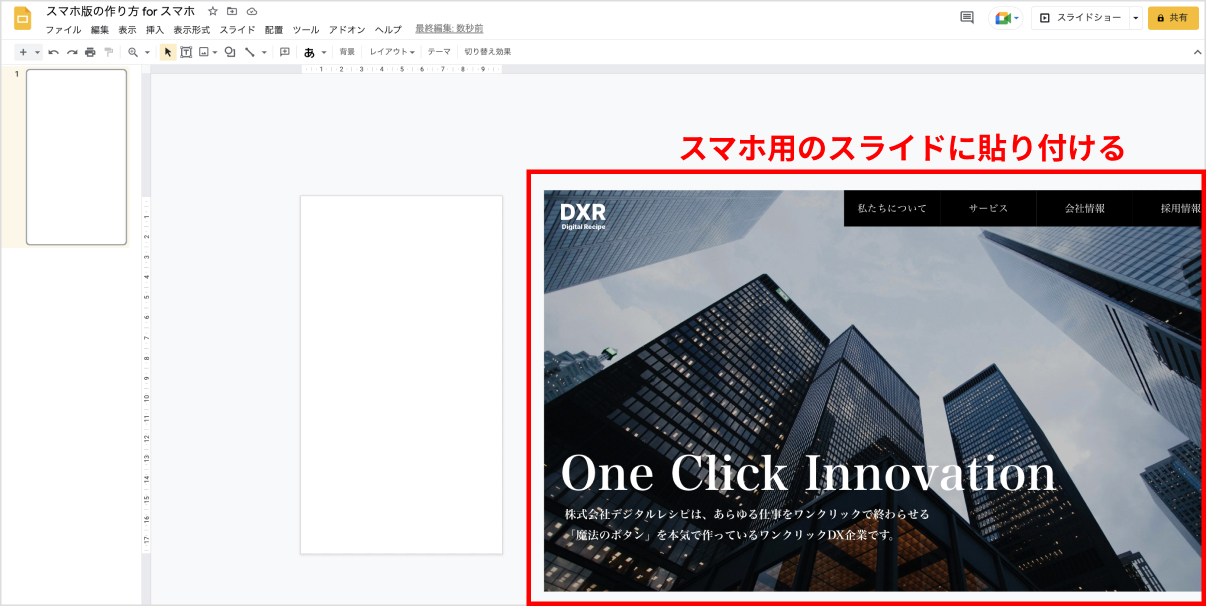Click the yellow 共有 button
The width and height of the screenshot is (1207, 607).
(1173, 18)
